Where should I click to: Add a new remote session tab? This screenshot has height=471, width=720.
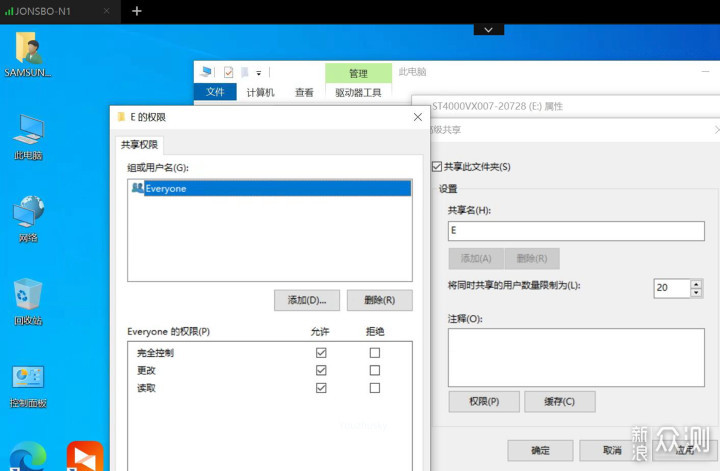136,11
